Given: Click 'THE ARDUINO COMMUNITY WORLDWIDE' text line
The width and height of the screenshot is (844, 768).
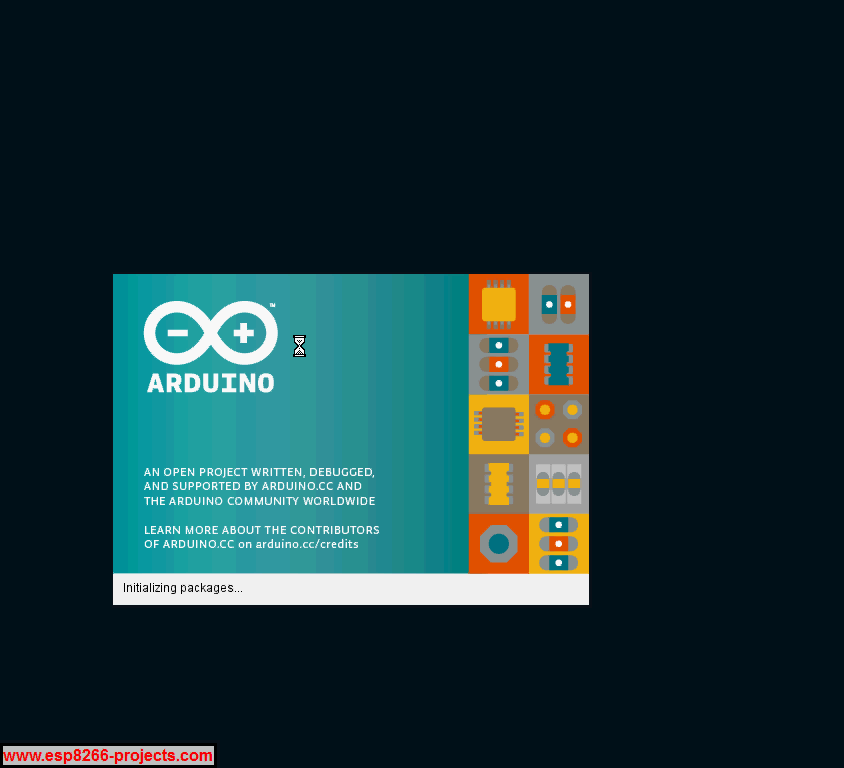Looking at the screenshot, I should point(259,501).
